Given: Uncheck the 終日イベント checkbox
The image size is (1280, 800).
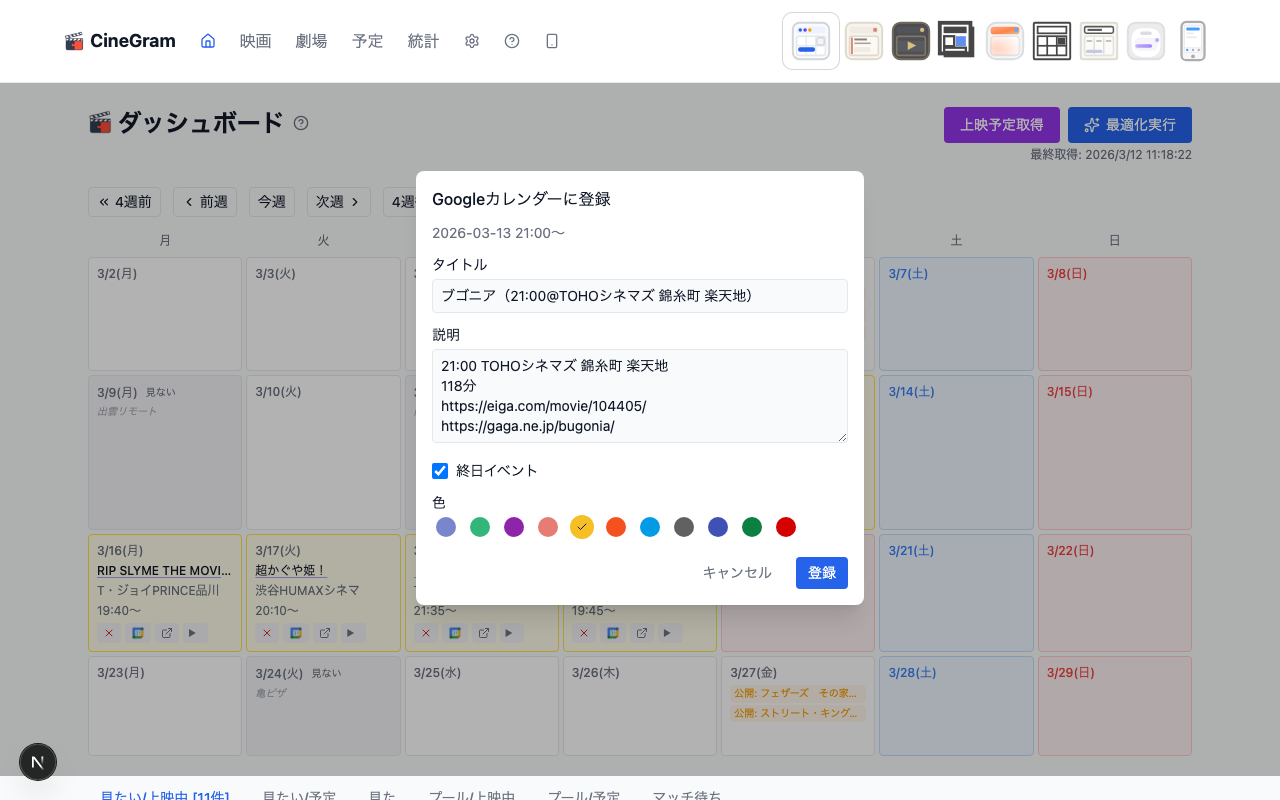Looking at the screenshot, I should [x=440, y=470].
